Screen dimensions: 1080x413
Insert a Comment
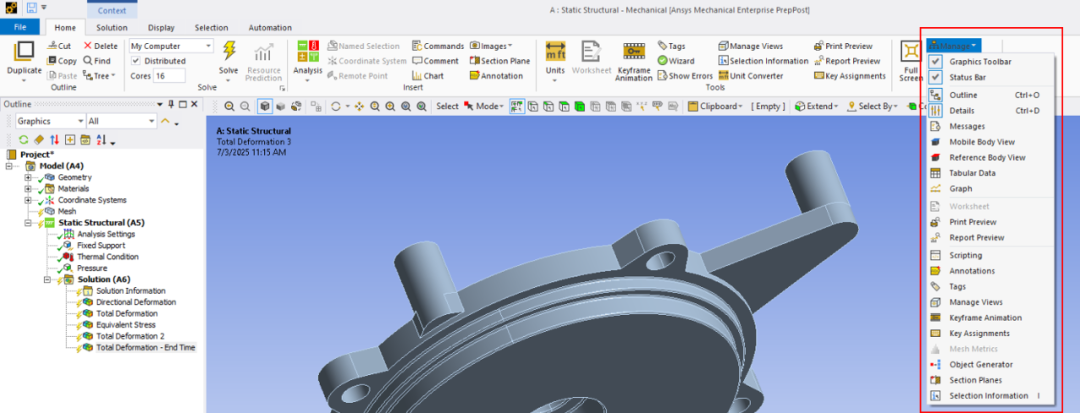(x=435, y=61)
